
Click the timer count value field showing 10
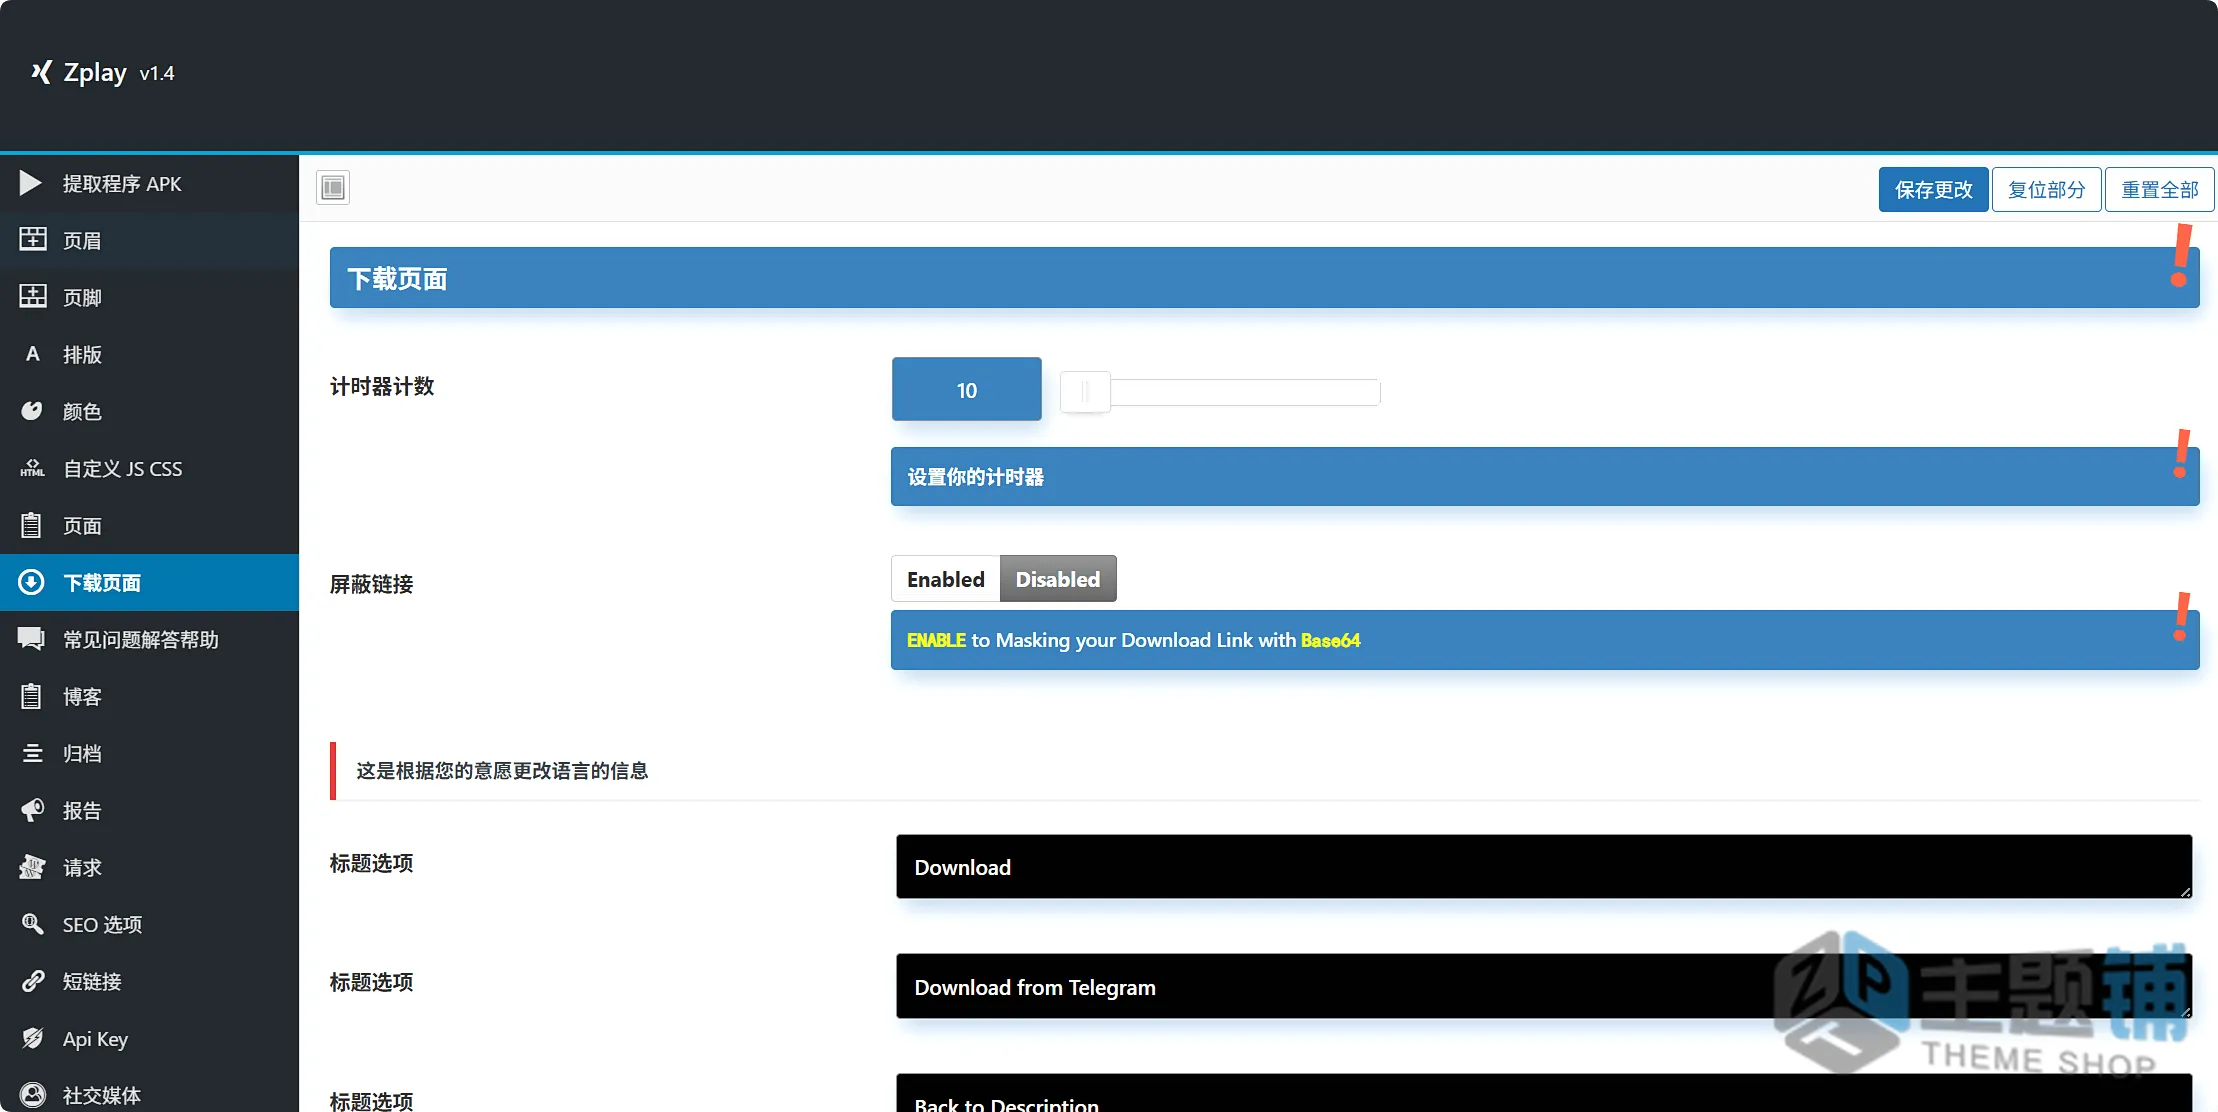click(x=966, y=389)
